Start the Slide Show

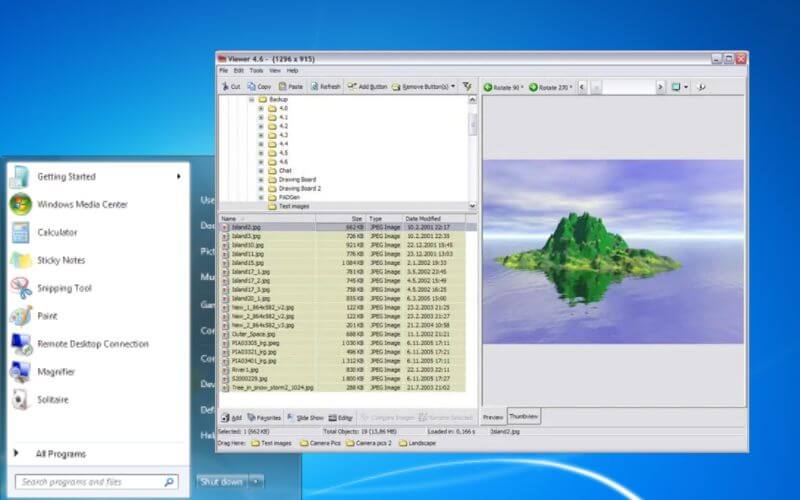[305, 417]
